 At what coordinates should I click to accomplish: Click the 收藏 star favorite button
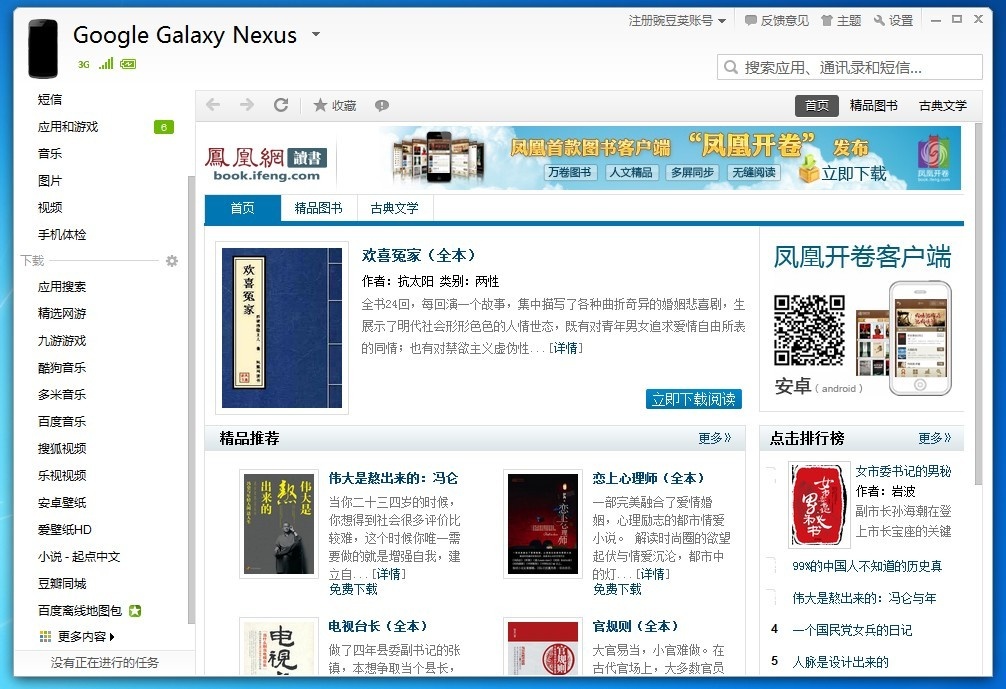coord(334,105)
